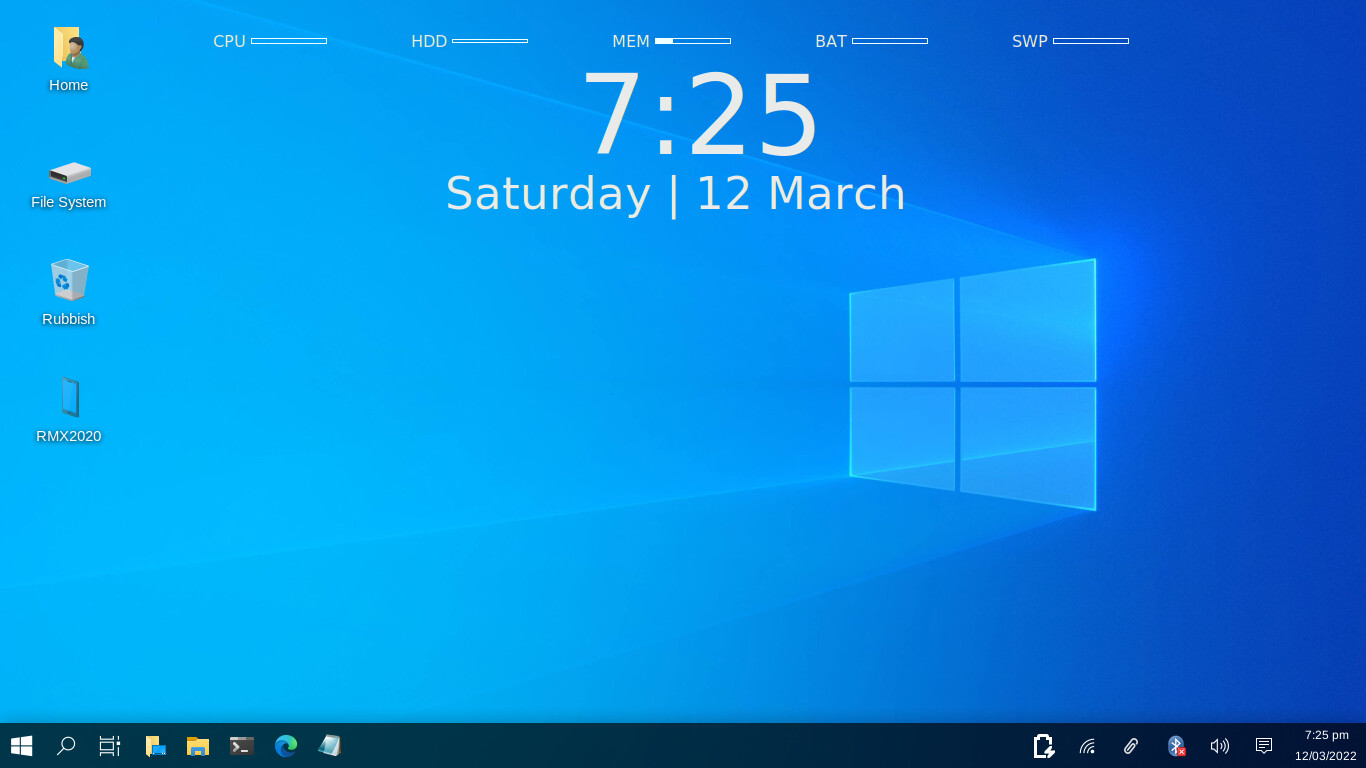Screen dimensions: 1366x768
Task: Open the Rubbish bin on desktop
Action: 69,280
